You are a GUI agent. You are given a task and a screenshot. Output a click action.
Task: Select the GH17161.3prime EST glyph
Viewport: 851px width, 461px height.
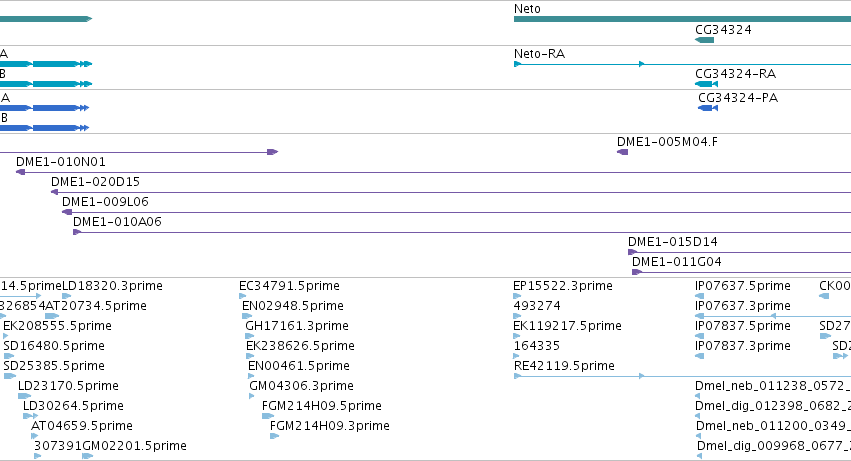point(250,336)
